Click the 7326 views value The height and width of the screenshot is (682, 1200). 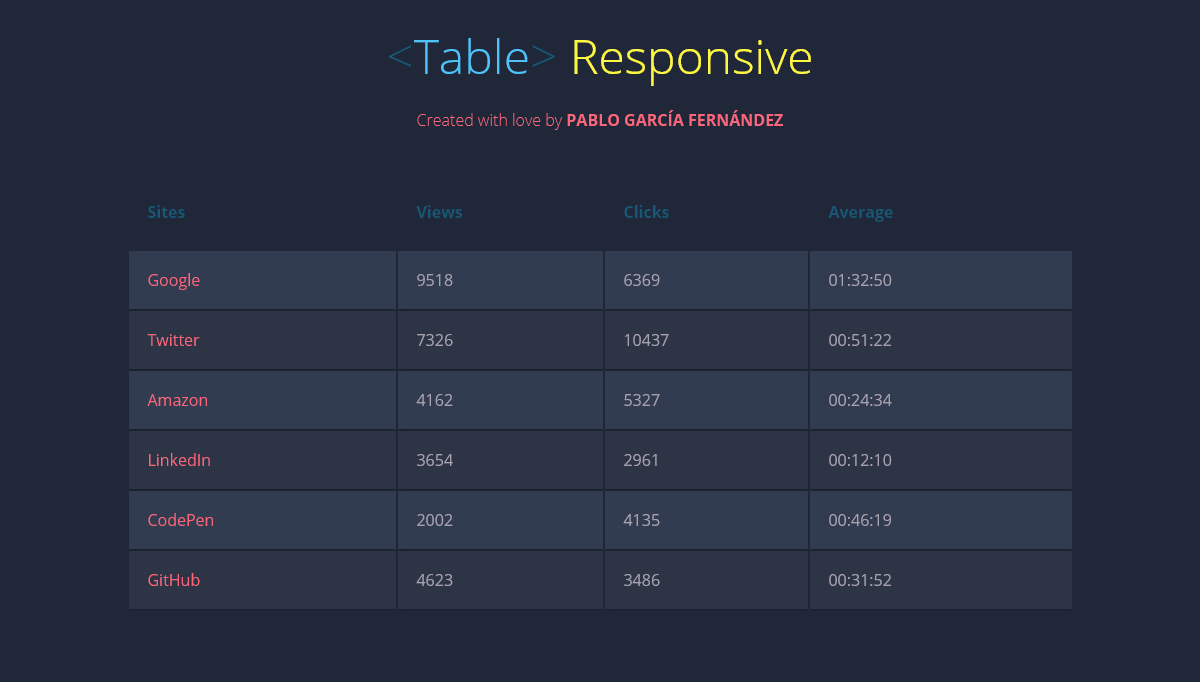click(435, 340)
